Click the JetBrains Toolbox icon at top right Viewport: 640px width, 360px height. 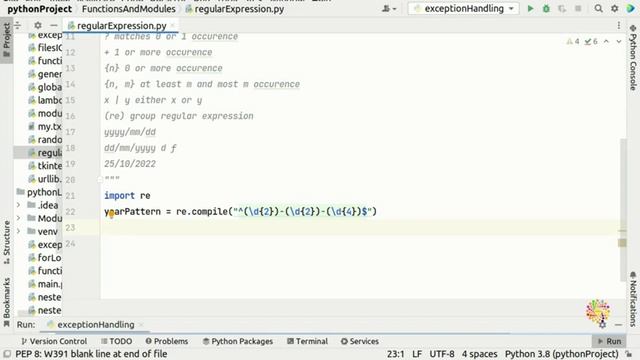[x=631, y=9]
